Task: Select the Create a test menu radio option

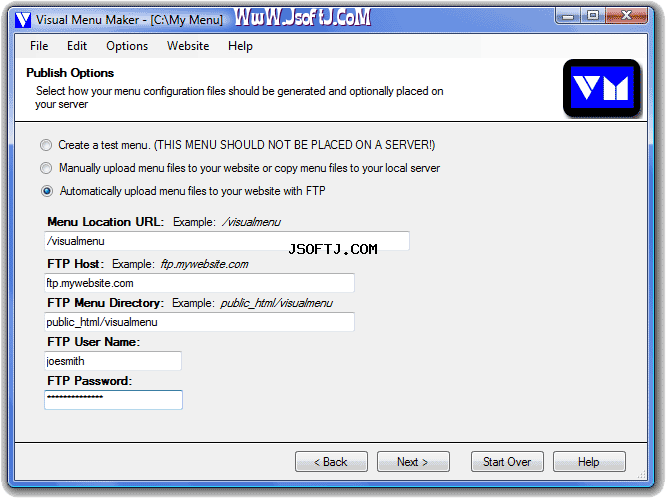Action: [x=46, y=145]
